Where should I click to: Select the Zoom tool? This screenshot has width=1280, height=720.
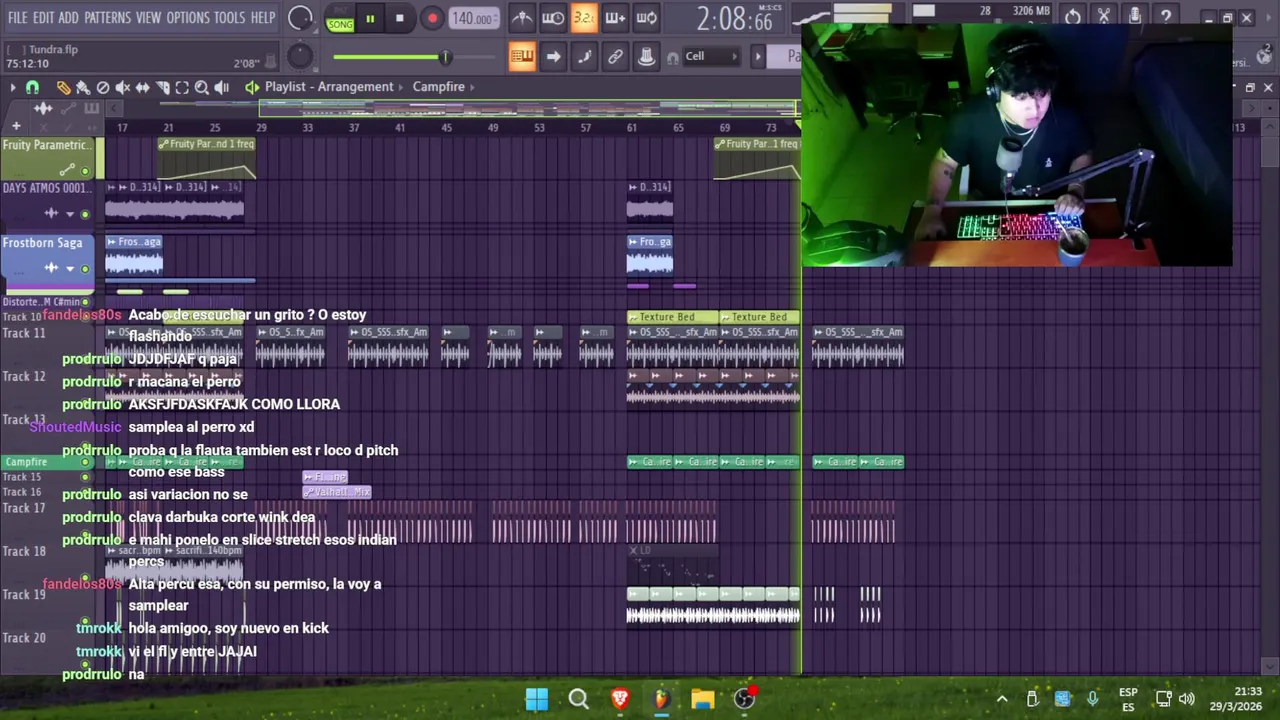(201, 88)
